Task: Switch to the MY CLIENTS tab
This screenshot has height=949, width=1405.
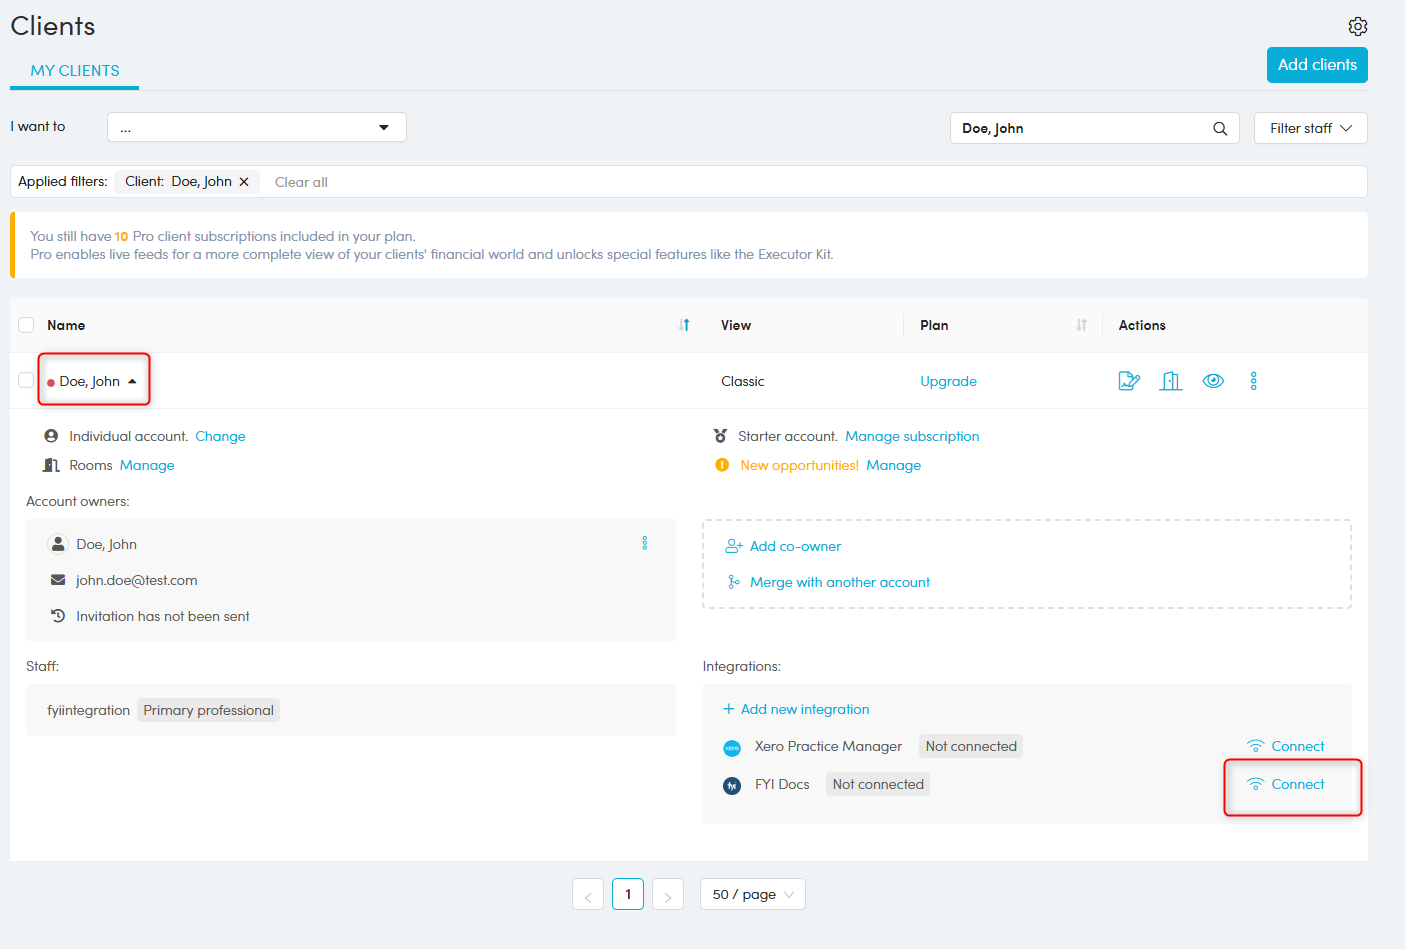Action: click(75, 71)
